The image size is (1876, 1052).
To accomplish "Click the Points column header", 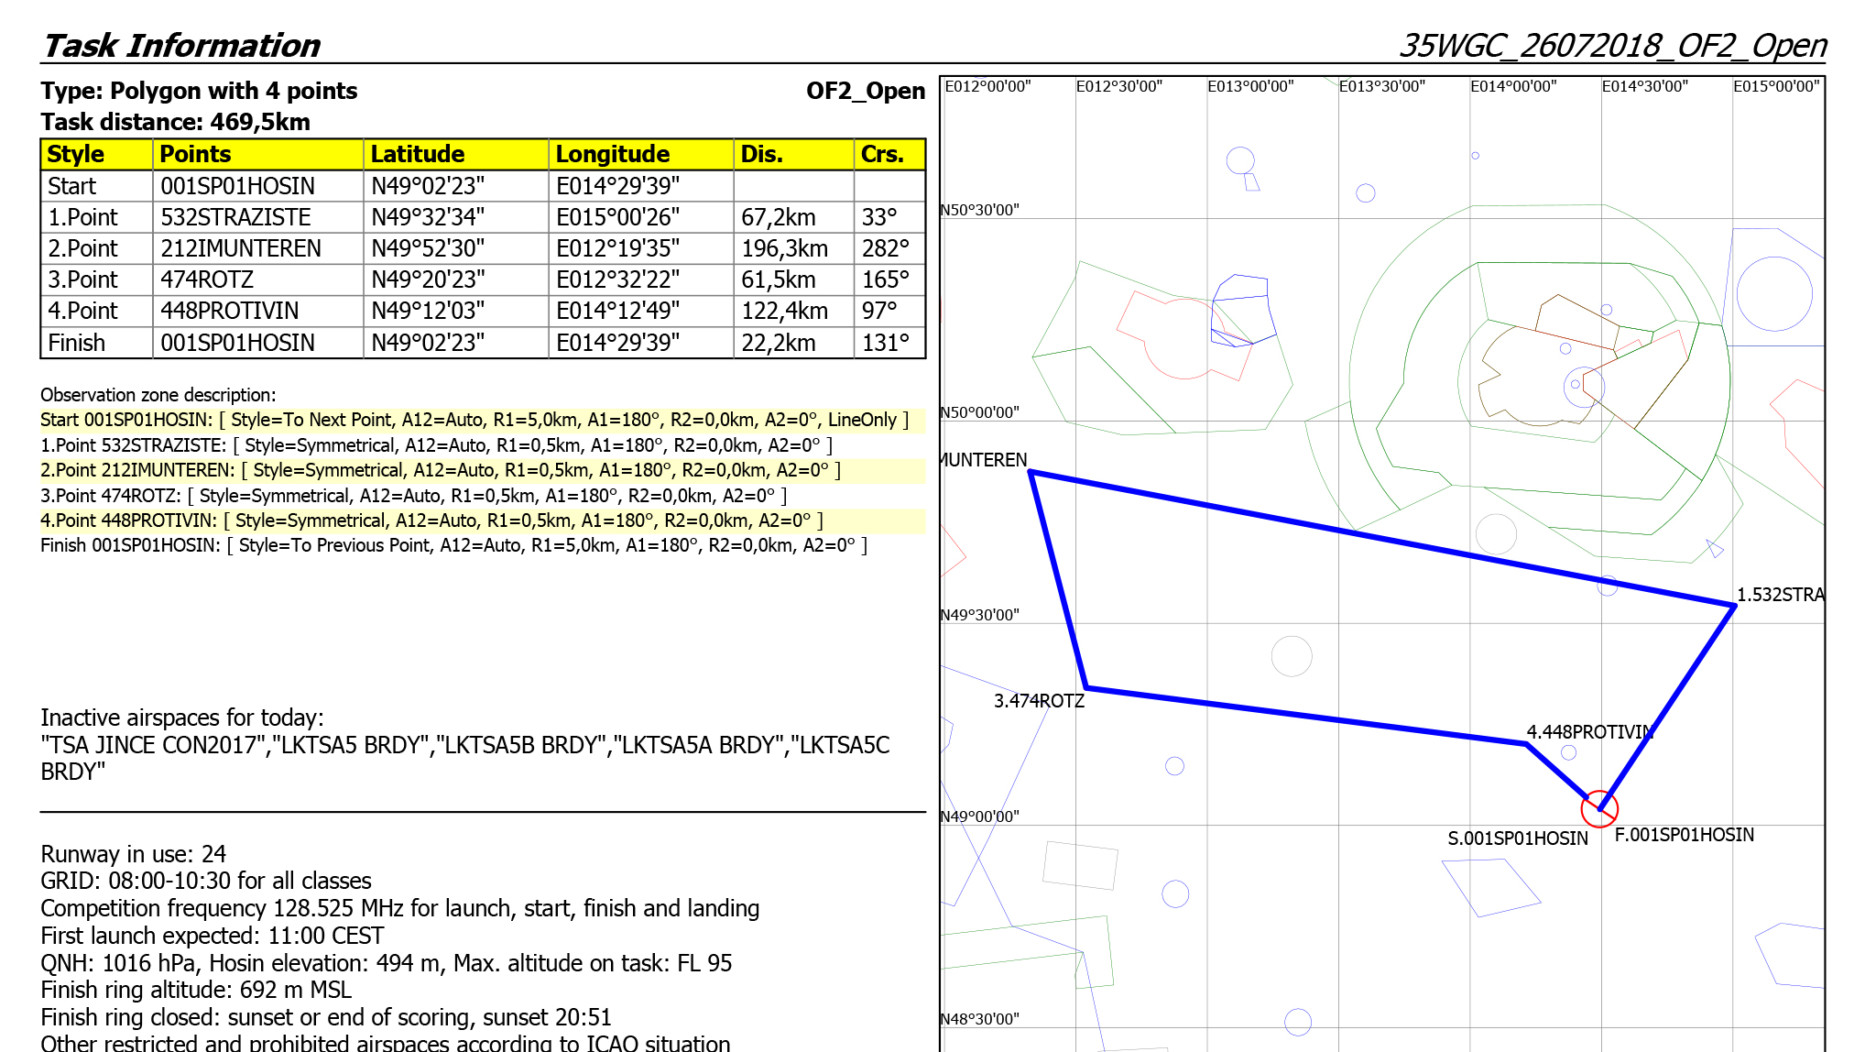I will tap(195, 154).
